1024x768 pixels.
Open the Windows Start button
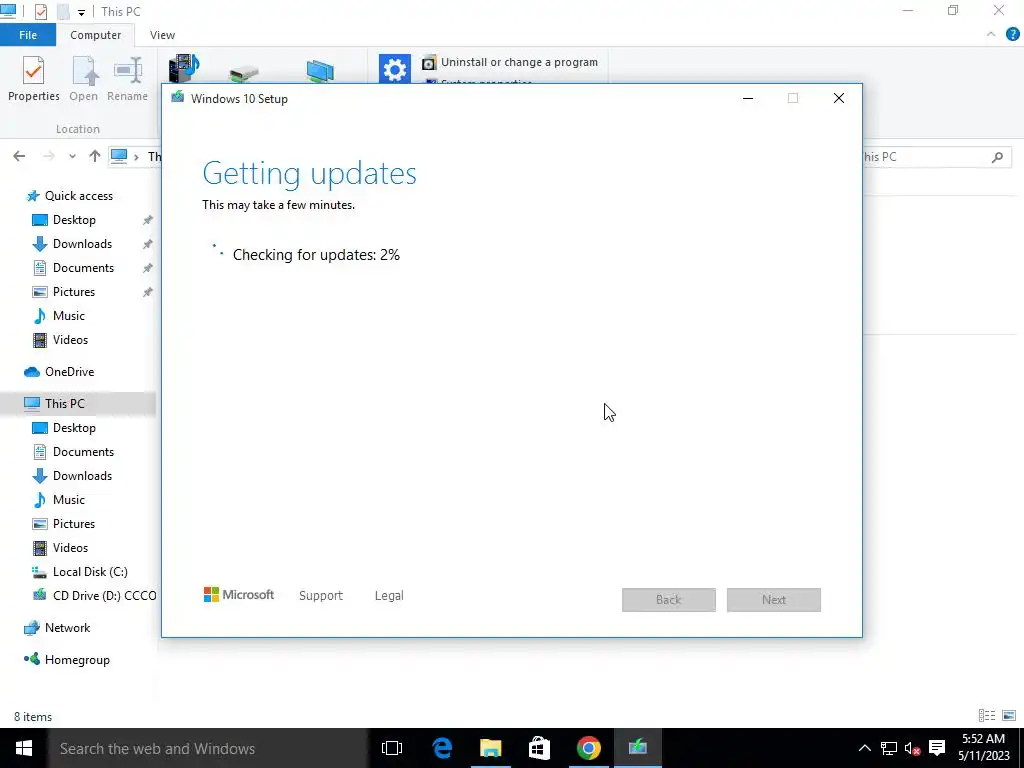tap(24, 748)
